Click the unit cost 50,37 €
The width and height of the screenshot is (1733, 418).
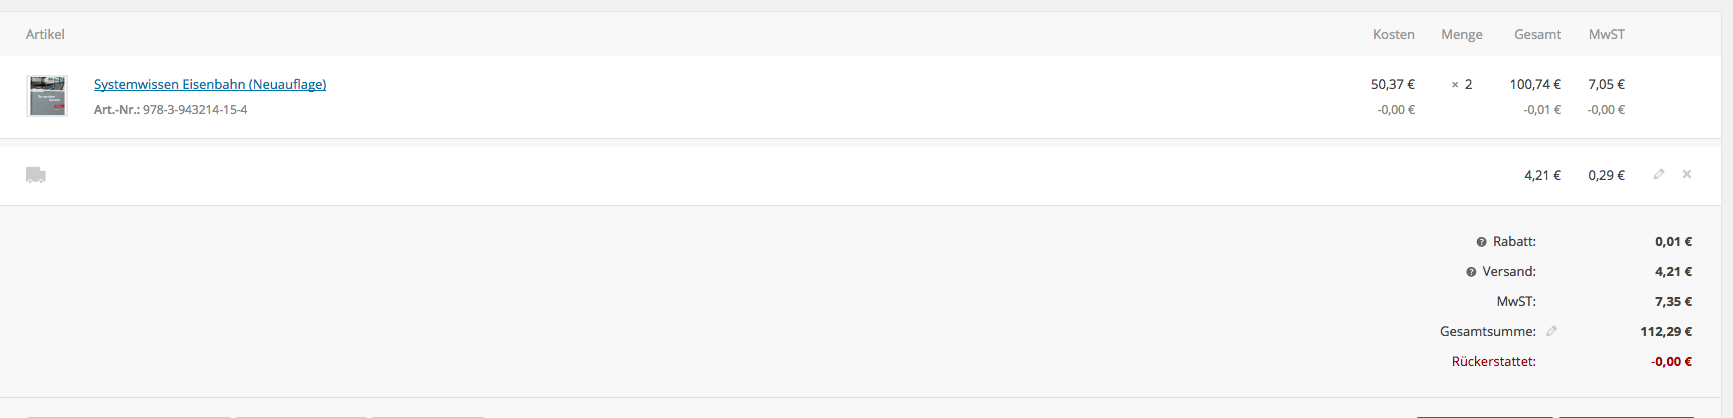click(1393, 84)
